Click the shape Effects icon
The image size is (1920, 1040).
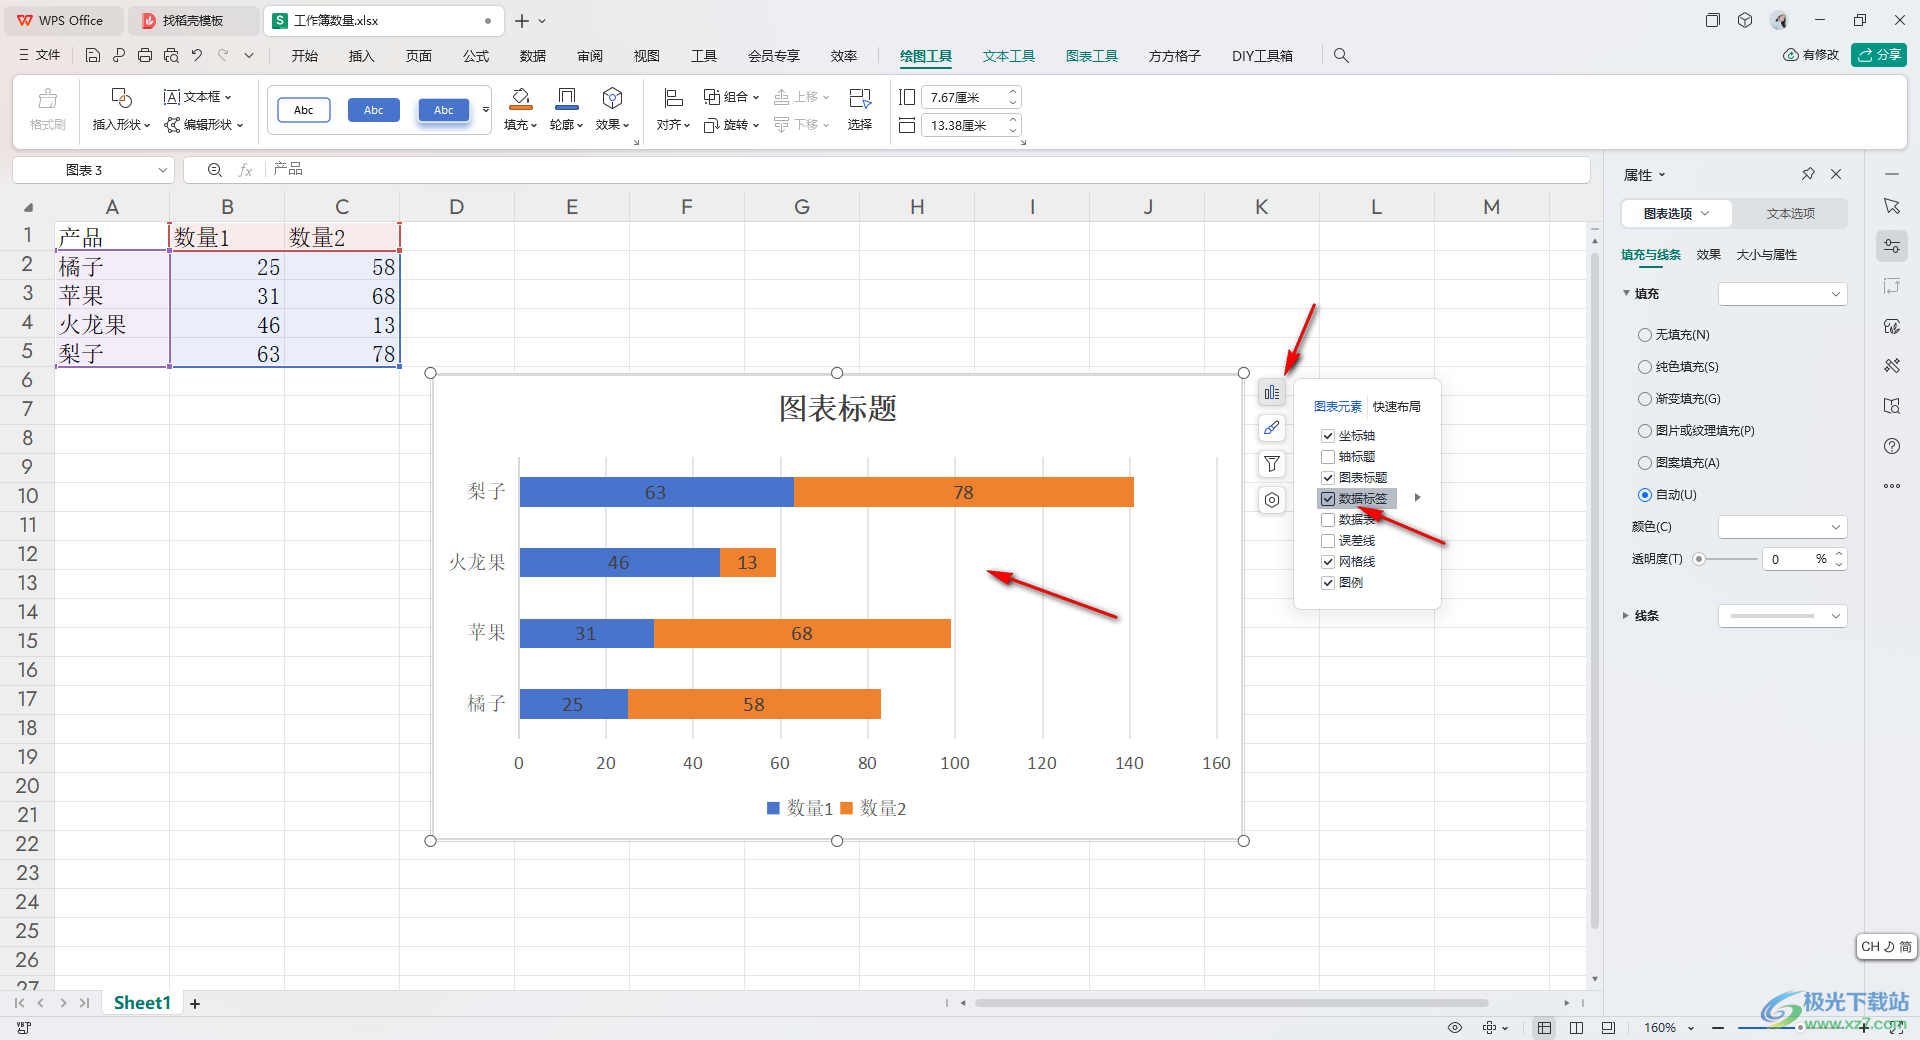612,98
